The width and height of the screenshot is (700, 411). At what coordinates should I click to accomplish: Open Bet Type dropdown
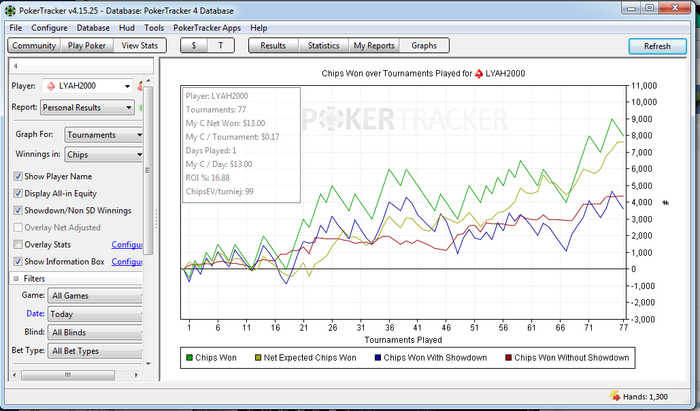point(95,351)
